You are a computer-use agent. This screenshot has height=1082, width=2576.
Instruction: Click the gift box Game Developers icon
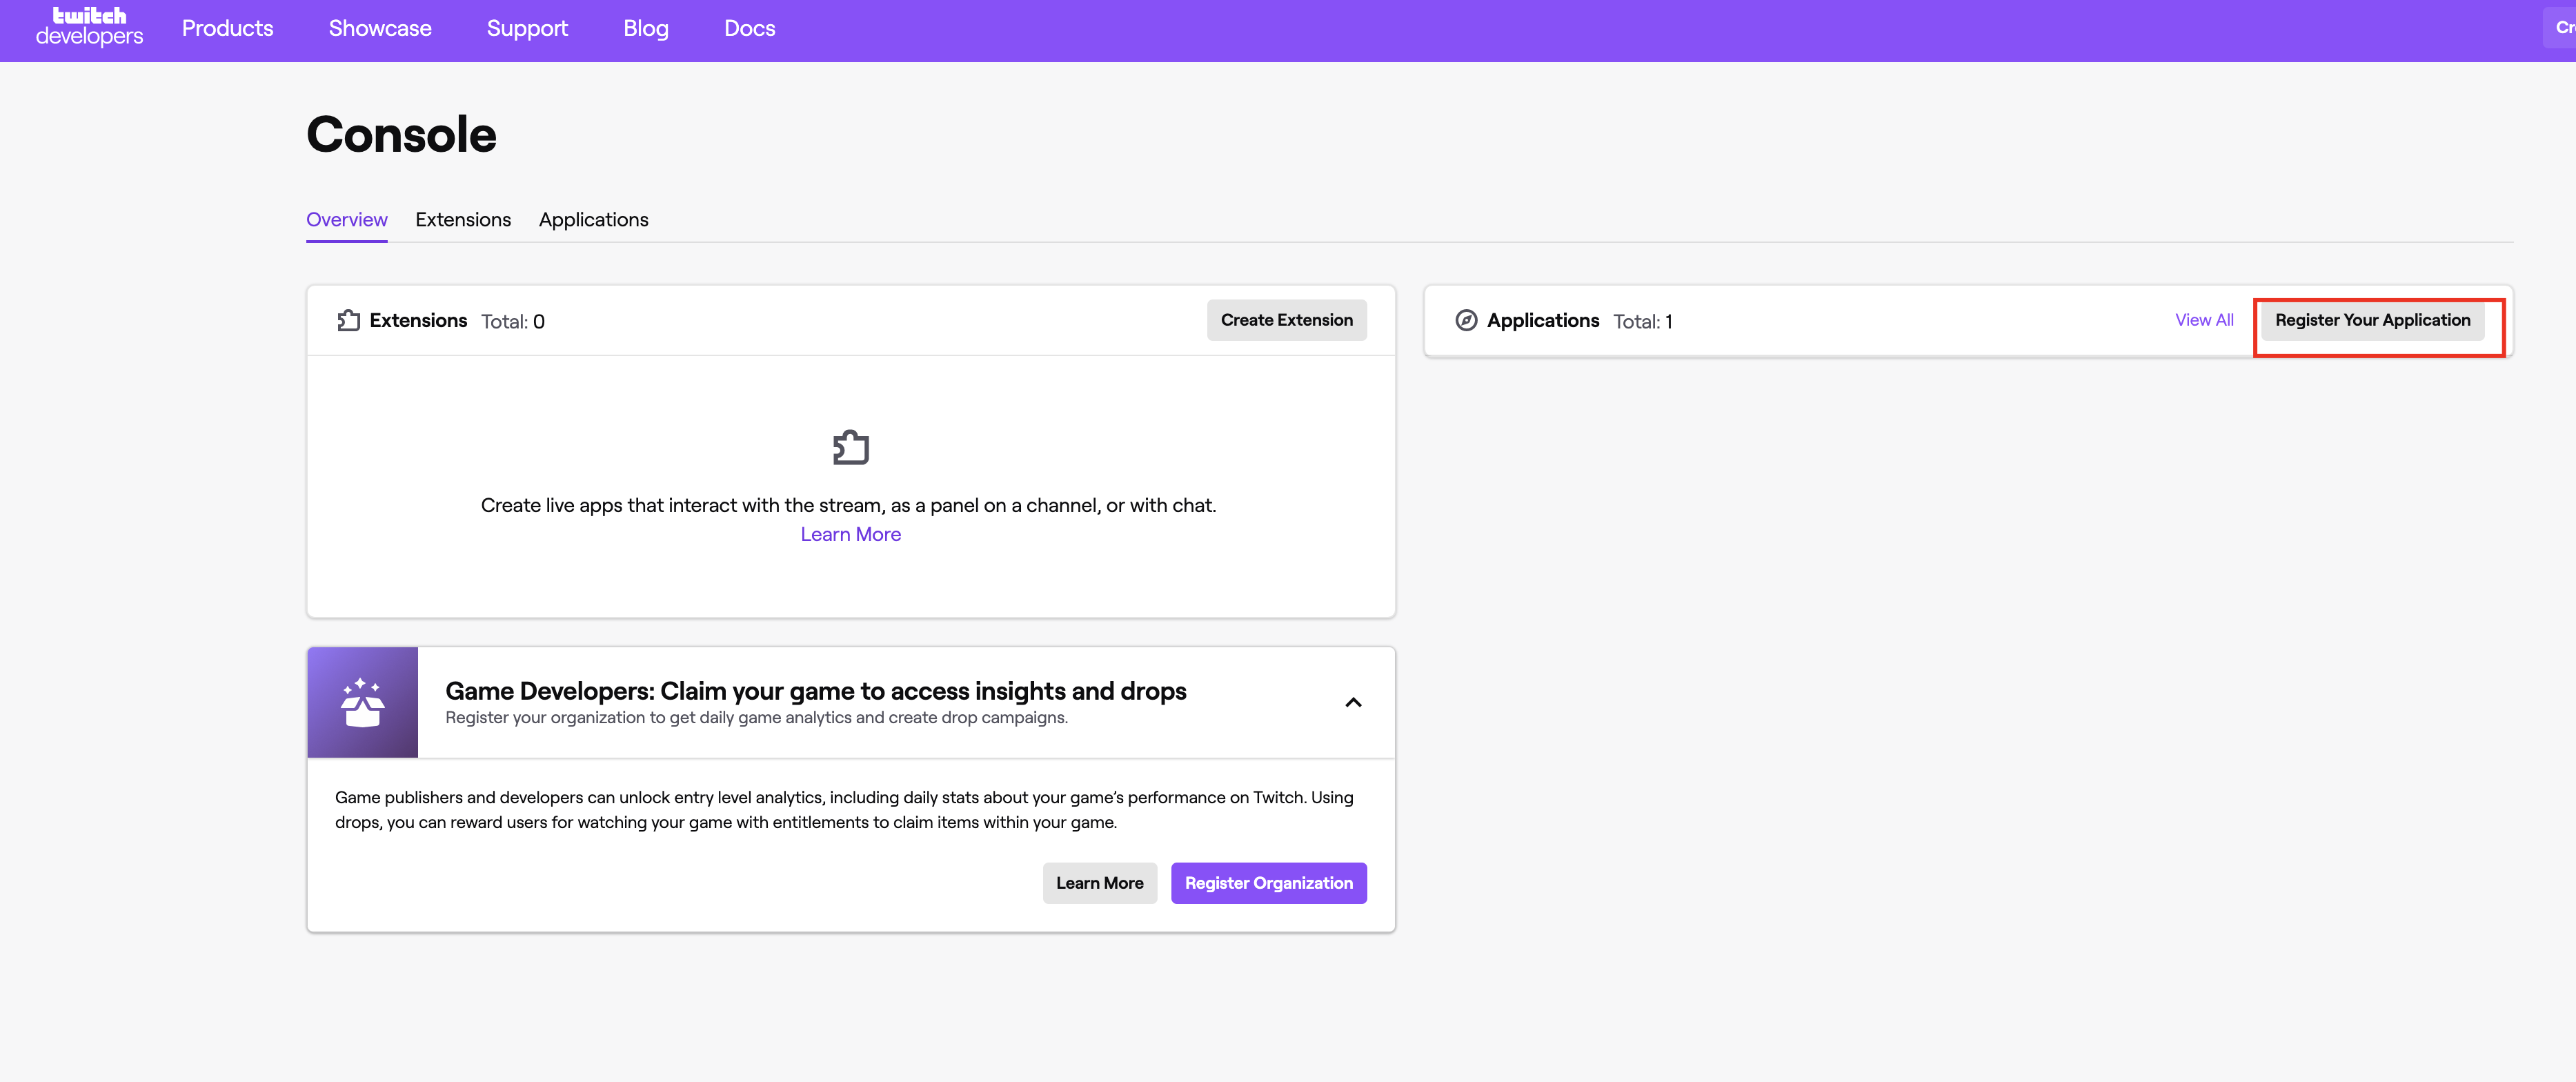pyautogui.click(x=362, y=702)
